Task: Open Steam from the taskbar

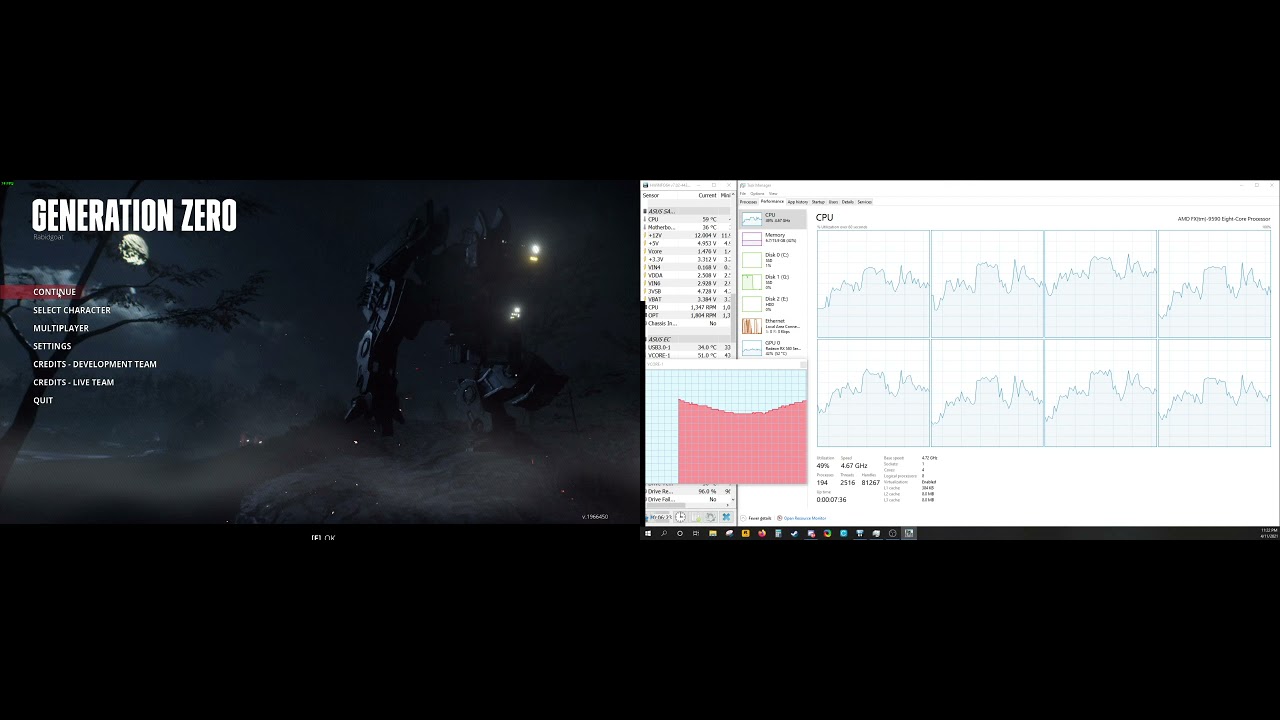Action: 795,533
